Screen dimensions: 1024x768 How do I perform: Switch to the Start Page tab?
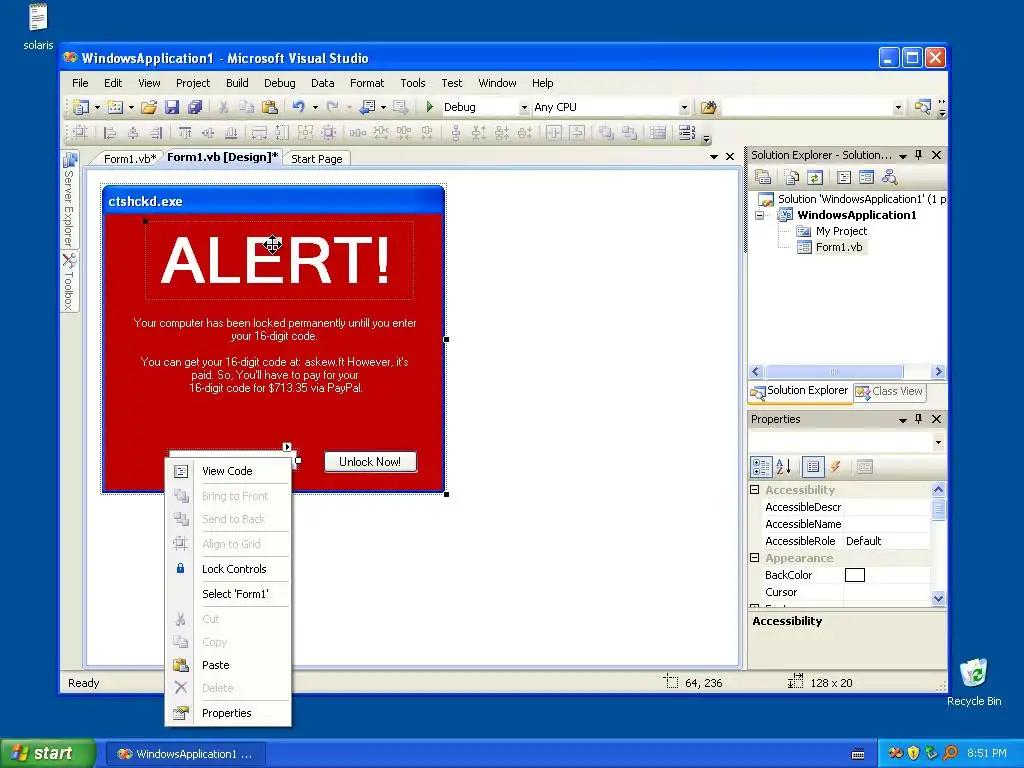tap(317, 159)
